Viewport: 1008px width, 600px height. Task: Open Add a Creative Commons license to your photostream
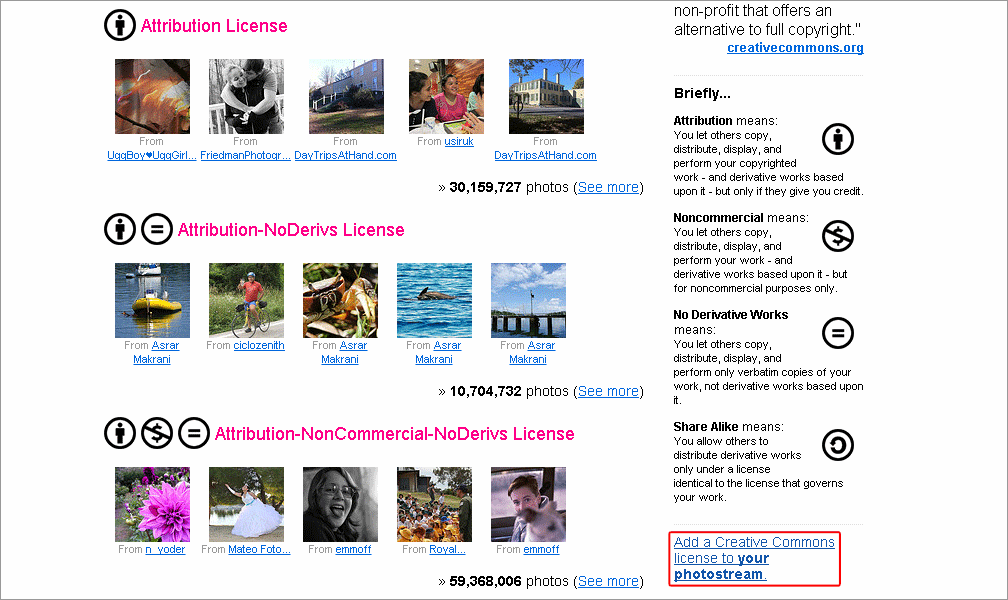click(x=754, y=558)
